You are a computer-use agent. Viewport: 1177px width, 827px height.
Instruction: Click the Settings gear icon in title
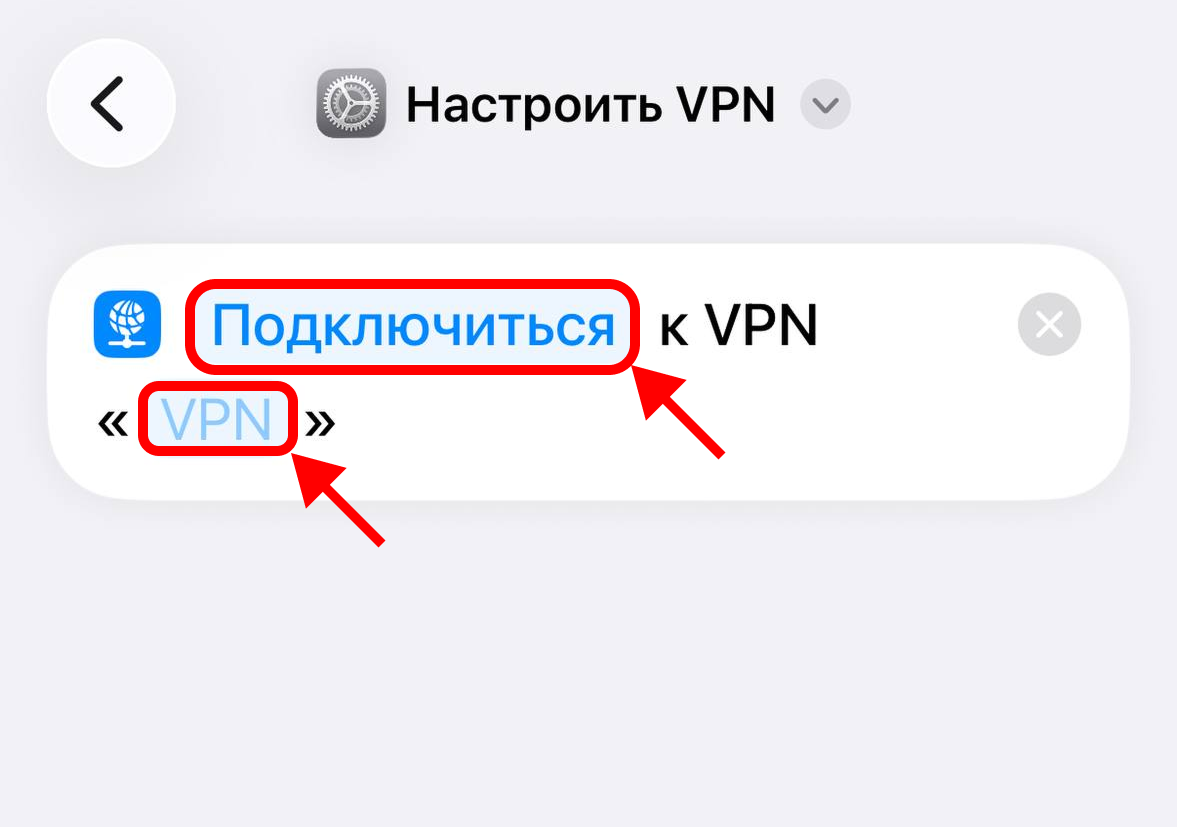click(x=351, y=103)
